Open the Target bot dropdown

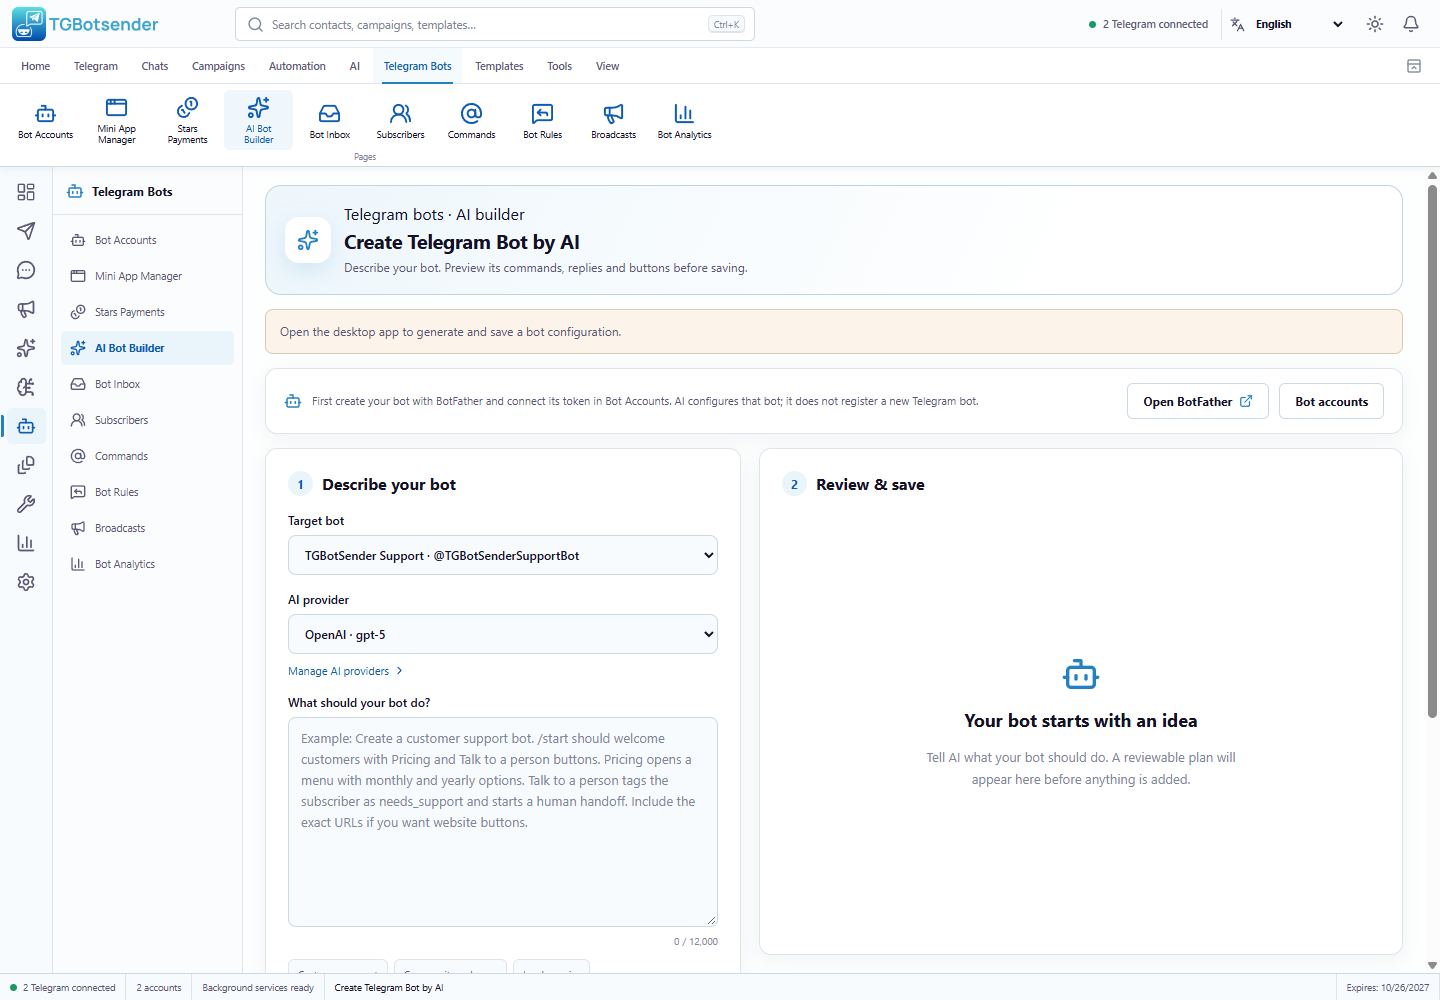[x=503, y=555]
